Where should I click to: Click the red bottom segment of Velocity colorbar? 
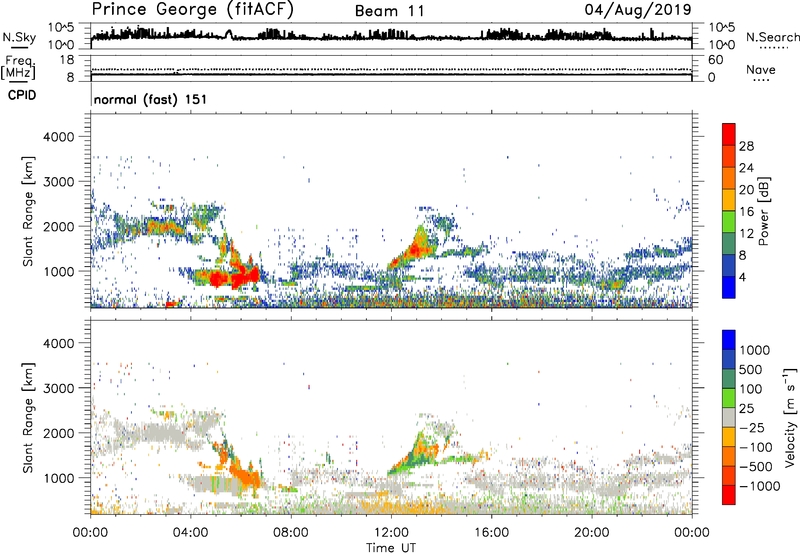(729, 495)
